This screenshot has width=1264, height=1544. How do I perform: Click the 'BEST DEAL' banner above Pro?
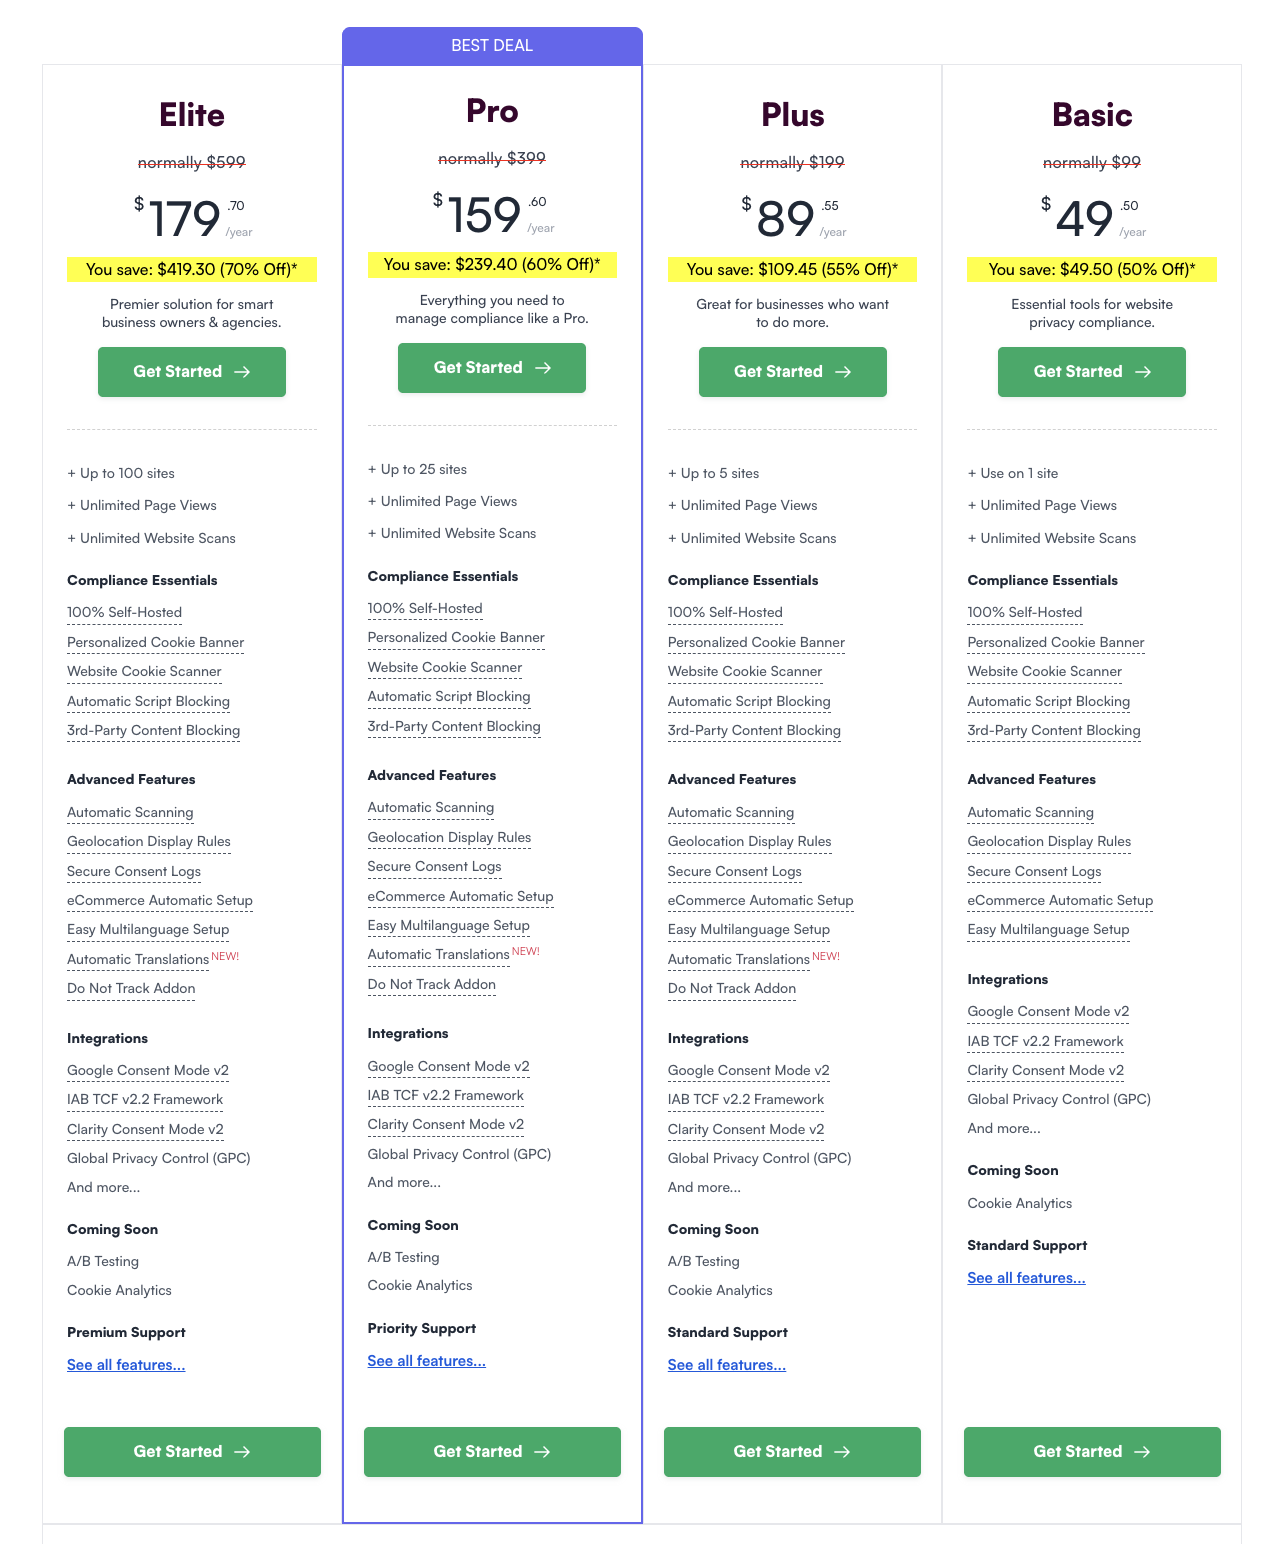point(492,46)
